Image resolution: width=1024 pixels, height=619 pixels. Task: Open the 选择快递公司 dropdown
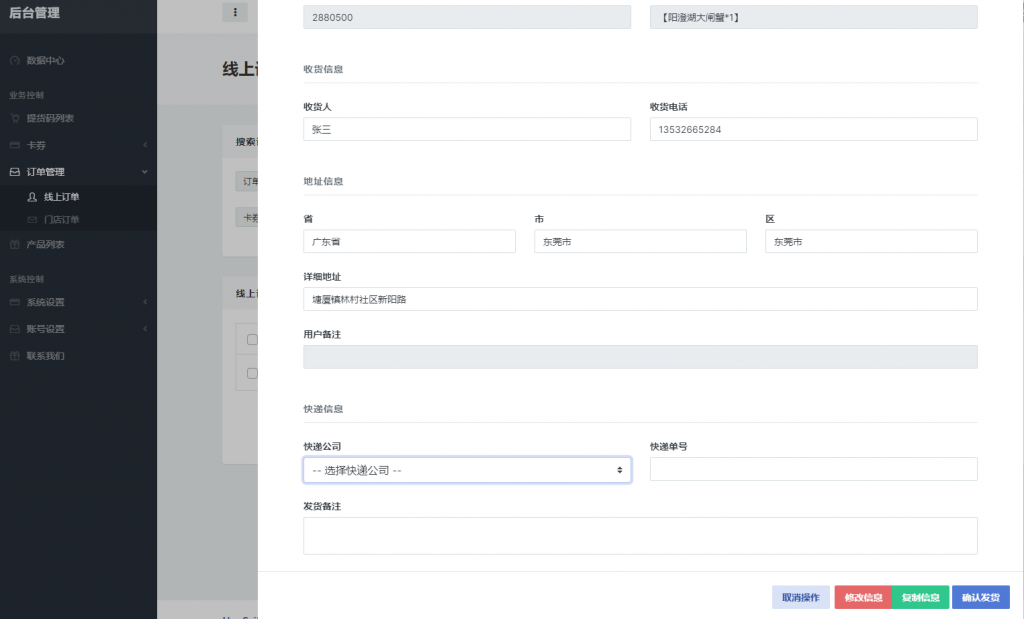point(467,470)
